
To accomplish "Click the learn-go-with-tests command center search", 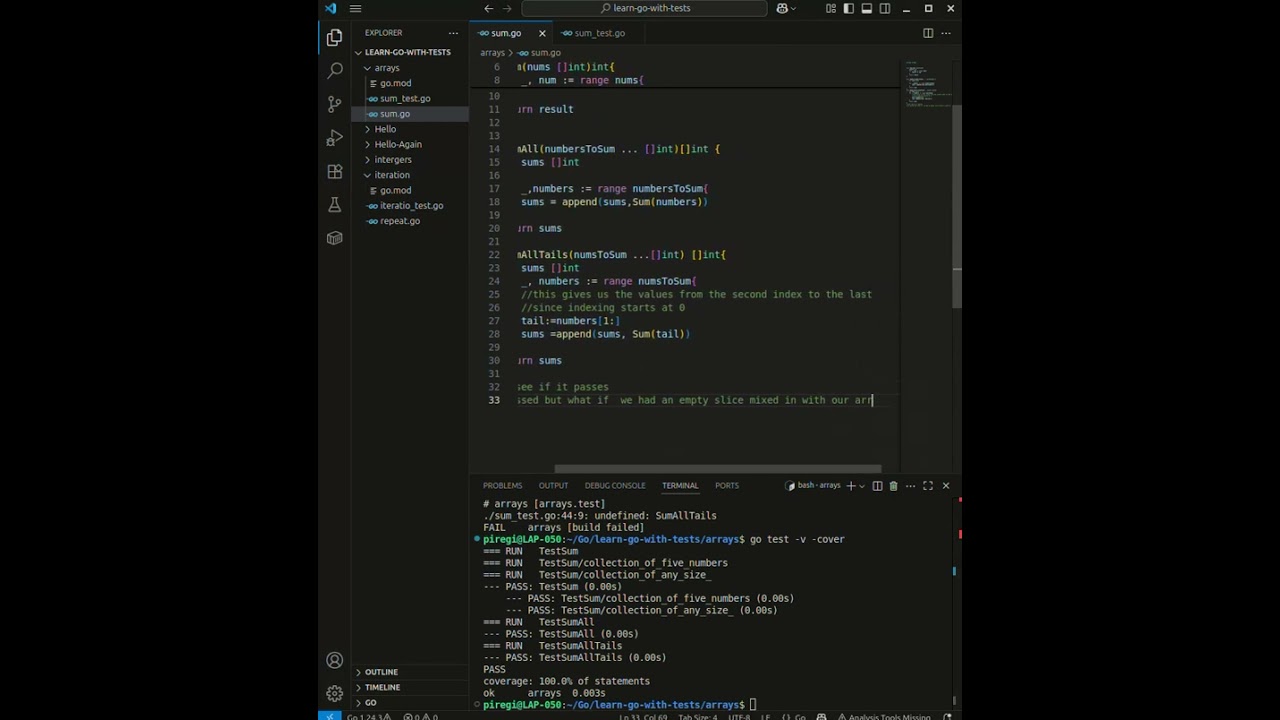I will [x=645, y=8].
